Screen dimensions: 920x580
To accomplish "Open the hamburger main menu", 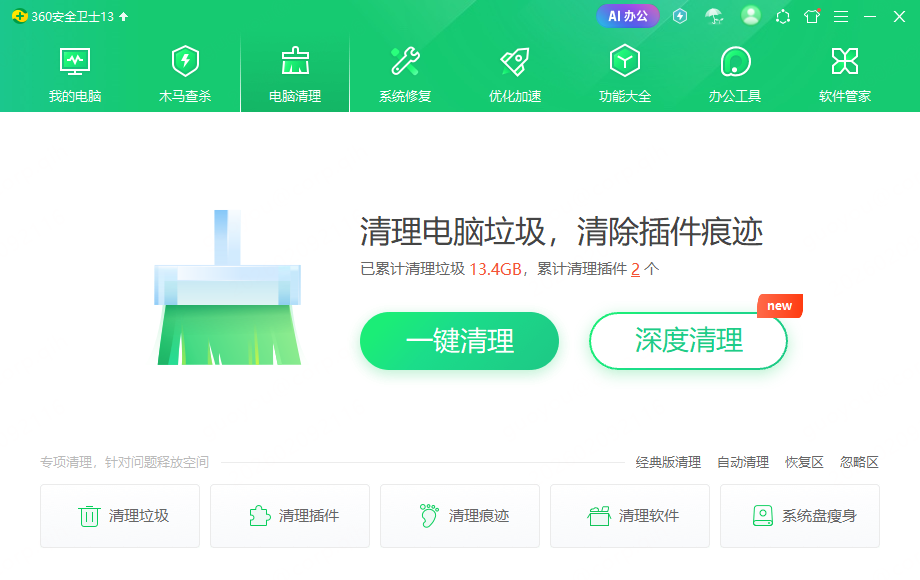I will 841,17.
